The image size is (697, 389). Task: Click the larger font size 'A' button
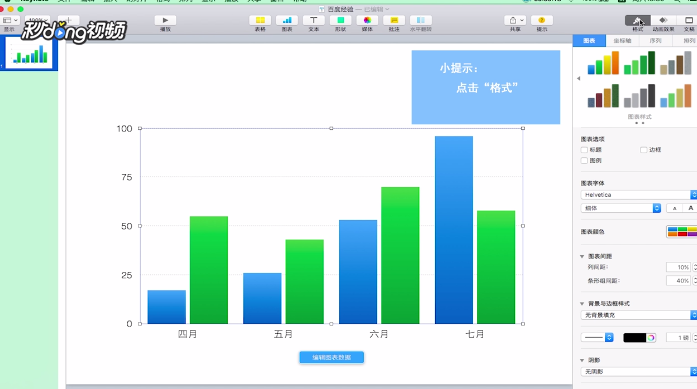[x=690, y=208]
